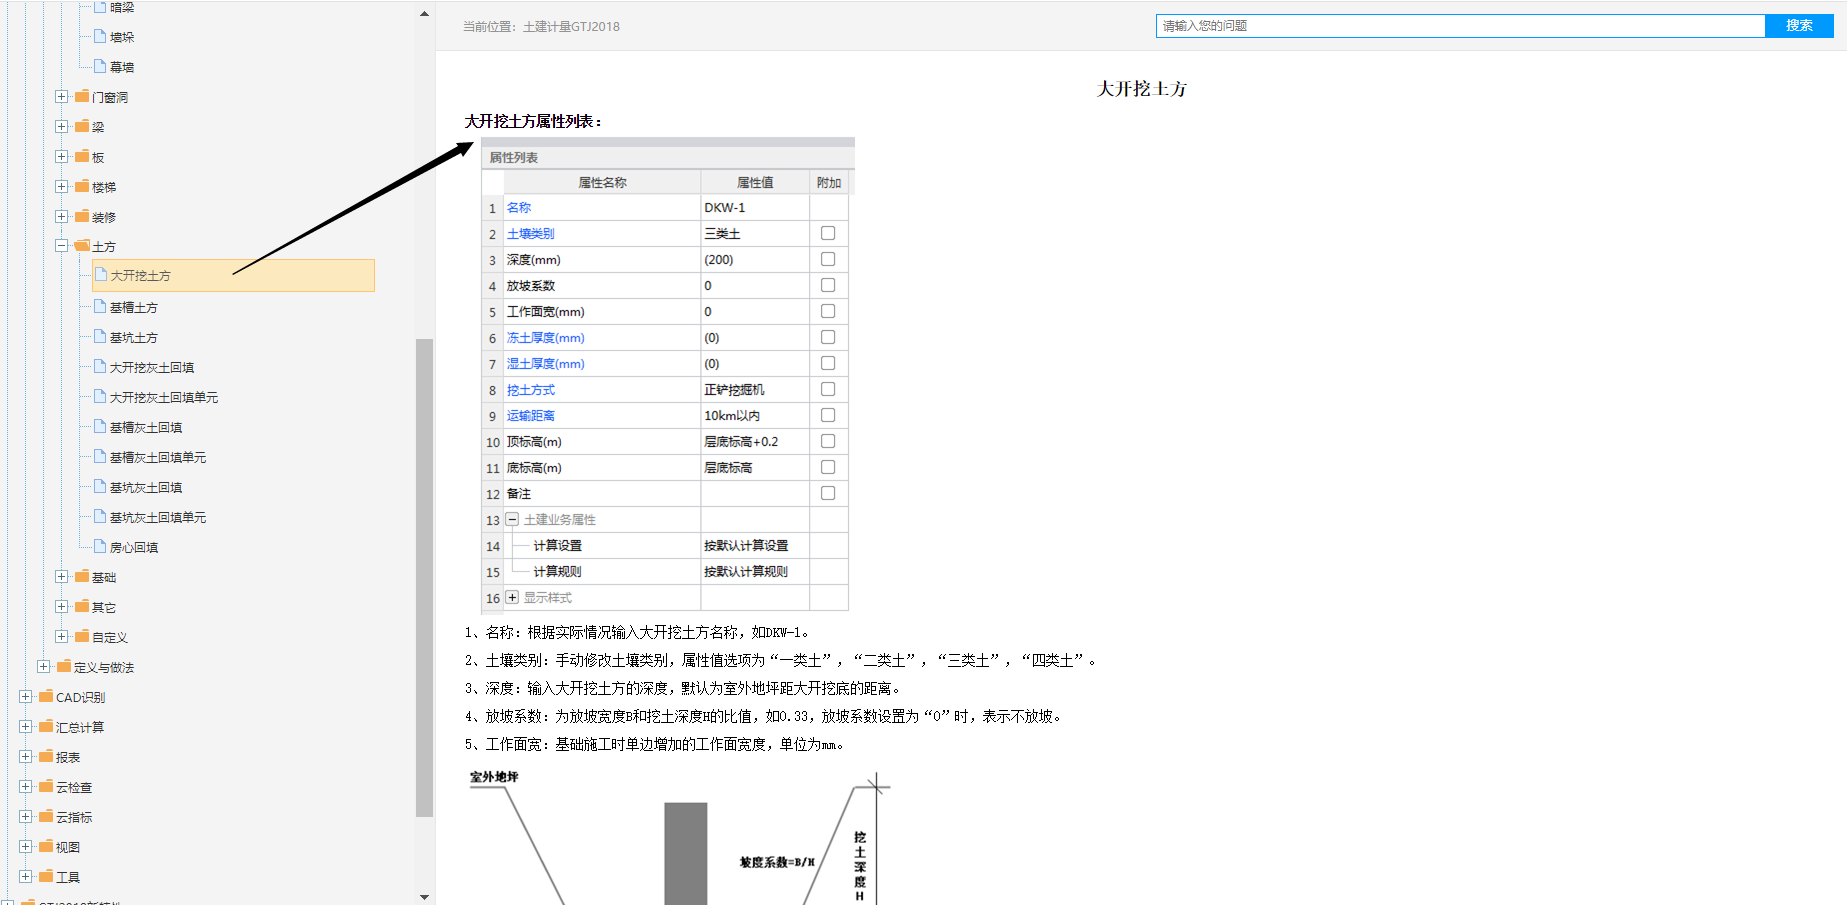Expand the 基础 folder node
The image size is (1847, 905).
coord(62,577)
